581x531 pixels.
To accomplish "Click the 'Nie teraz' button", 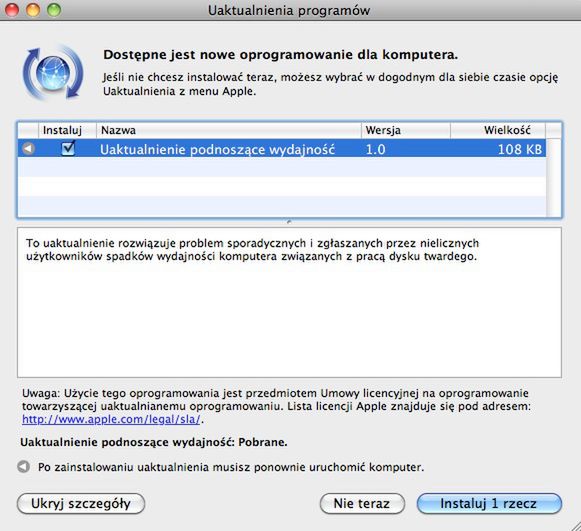I will pos(362,504).
